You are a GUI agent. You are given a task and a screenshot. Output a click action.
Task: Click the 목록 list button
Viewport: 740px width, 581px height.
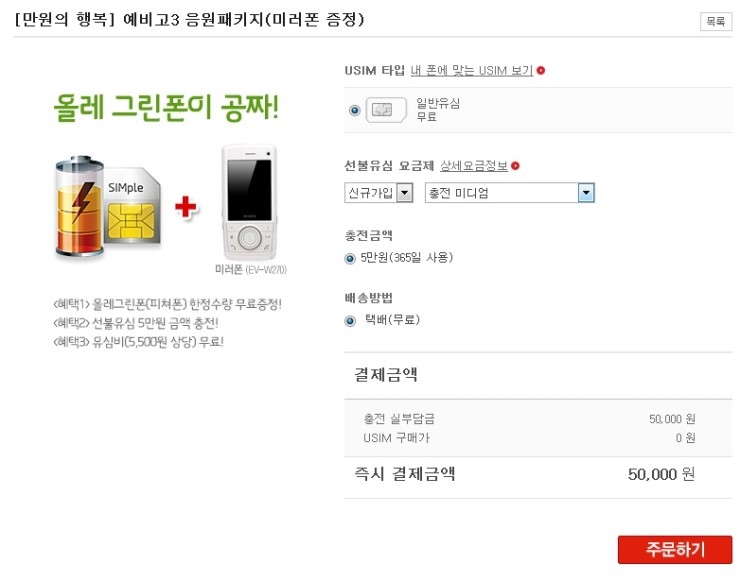[715, 21]
